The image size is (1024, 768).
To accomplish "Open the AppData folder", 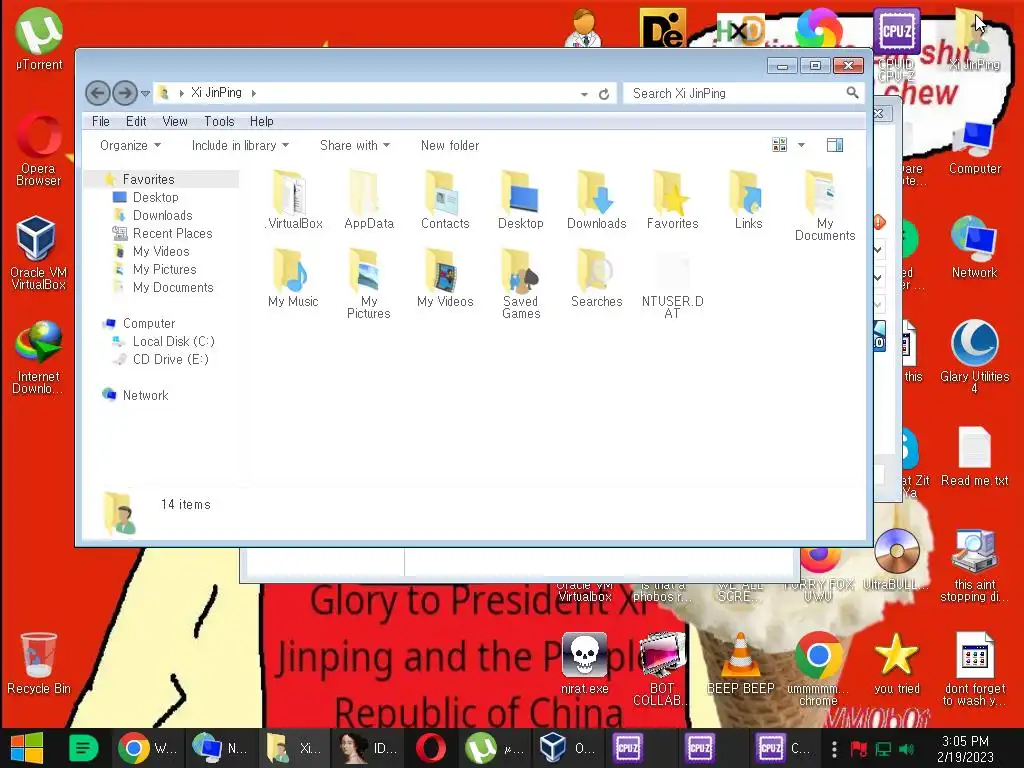I will [x=369, y=199].
